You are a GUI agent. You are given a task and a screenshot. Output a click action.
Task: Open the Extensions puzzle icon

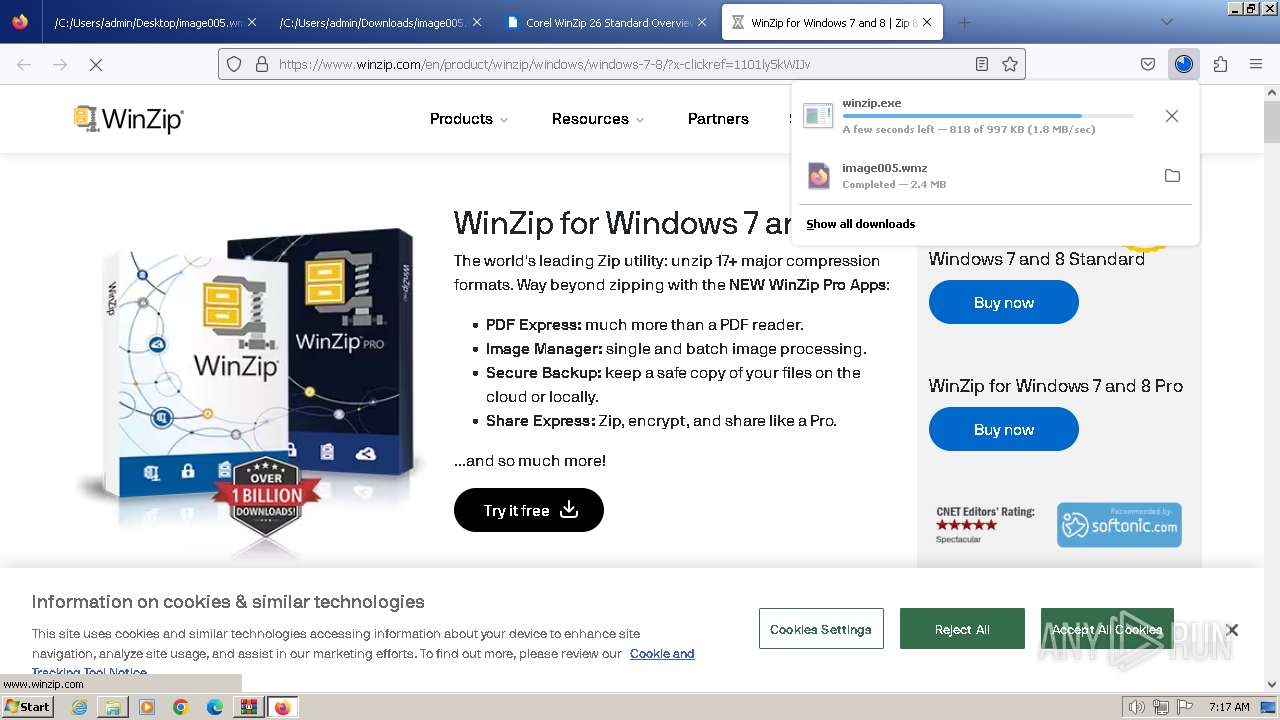click(x=1220, y=64)
